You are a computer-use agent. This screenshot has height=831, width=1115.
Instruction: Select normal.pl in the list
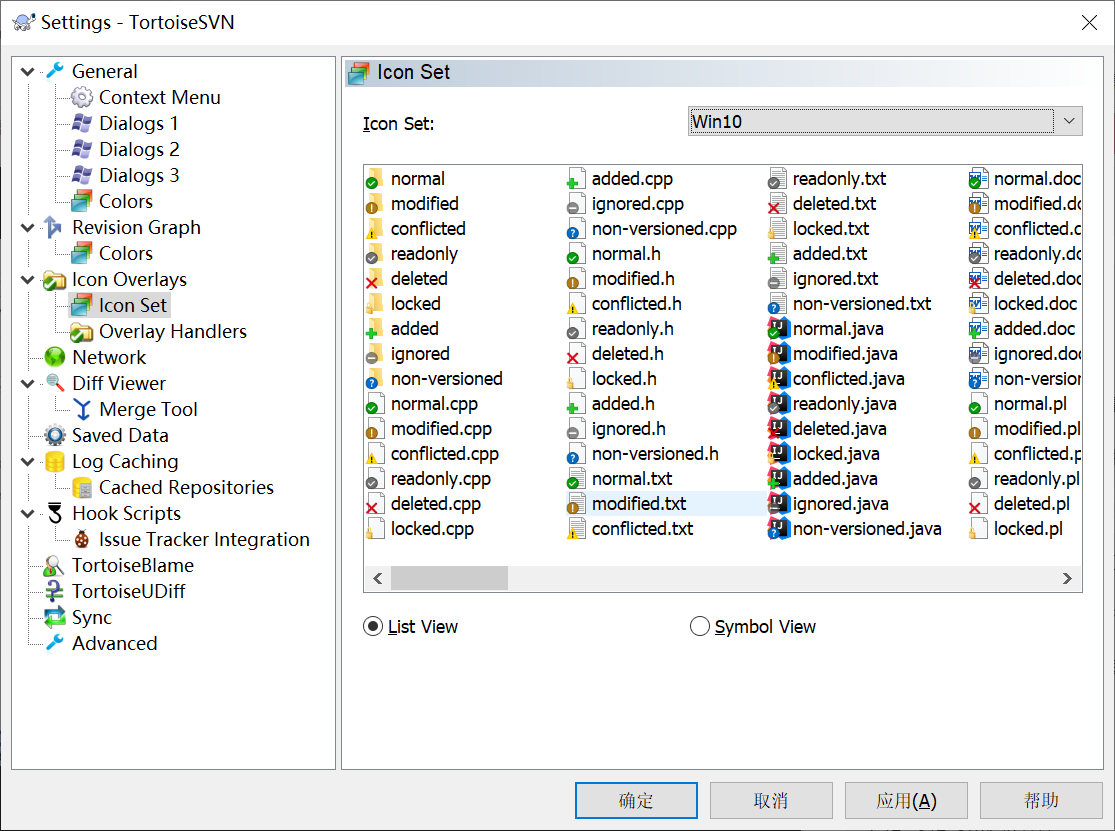[x=1030, y=404]
